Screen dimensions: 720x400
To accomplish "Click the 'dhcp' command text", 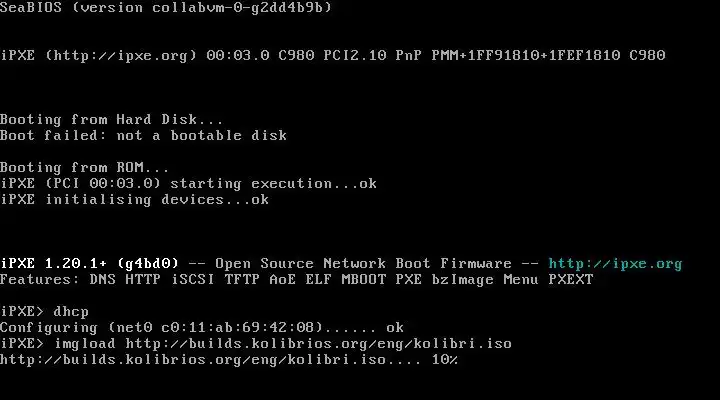I will (x=71, y=312).
